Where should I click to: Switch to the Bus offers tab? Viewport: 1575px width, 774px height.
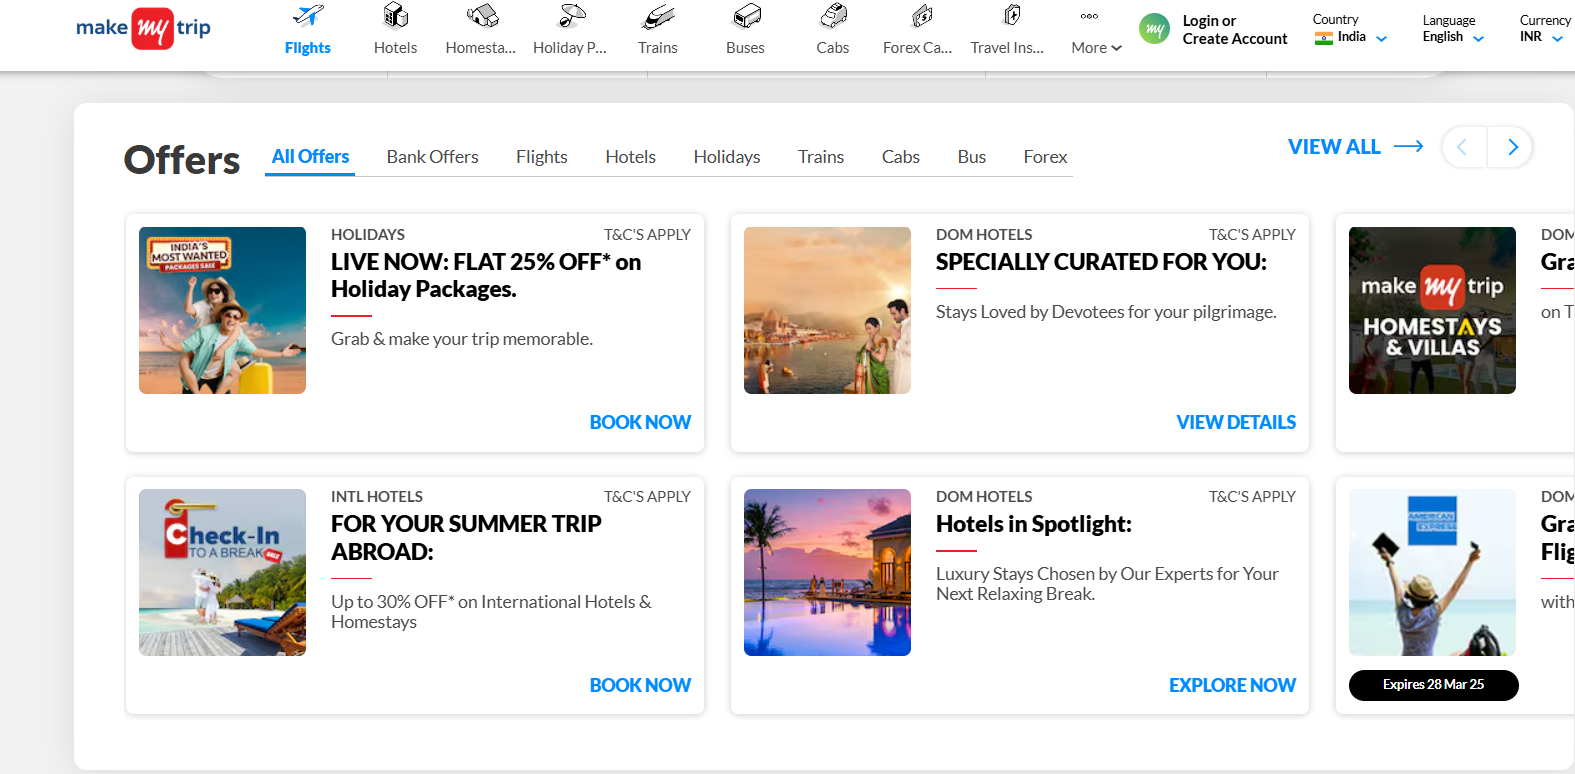click(972, 157)
